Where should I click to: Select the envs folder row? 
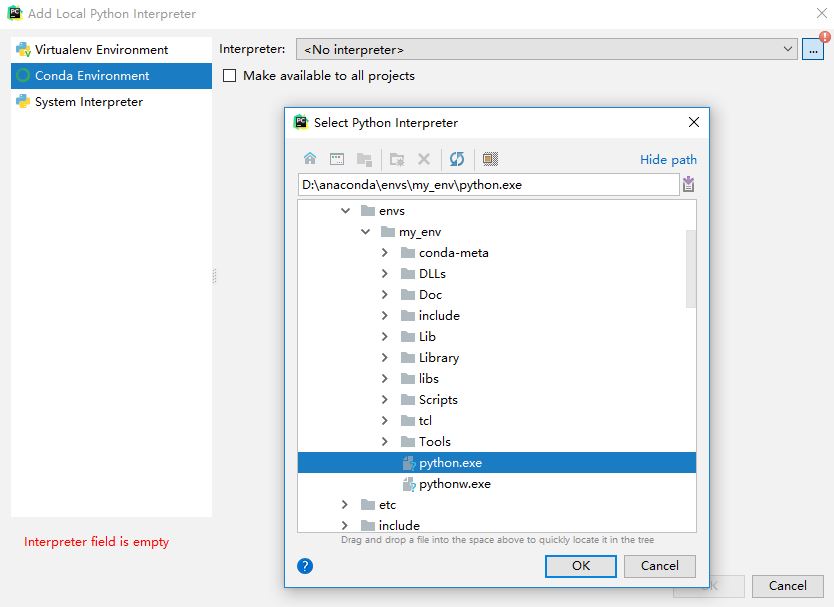pos(497,211)
